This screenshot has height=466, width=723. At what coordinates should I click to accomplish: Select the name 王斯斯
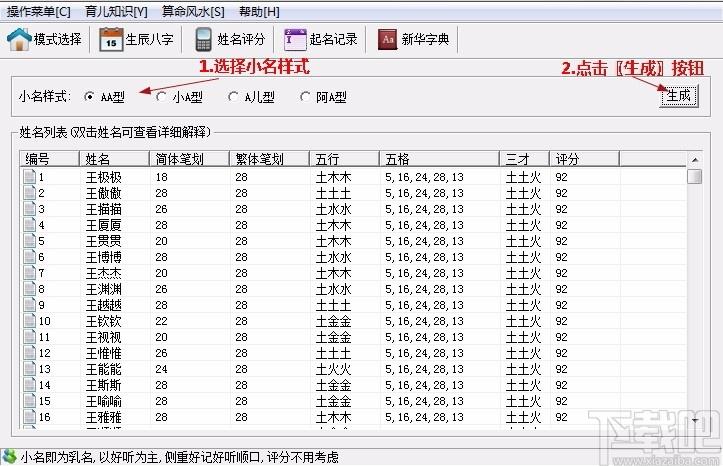(x=104, y=385)
